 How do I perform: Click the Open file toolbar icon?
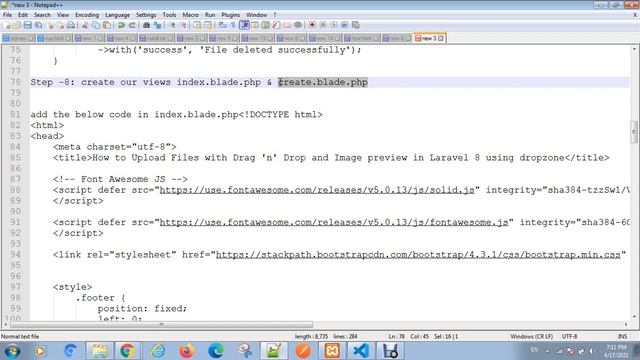(17, 25)
